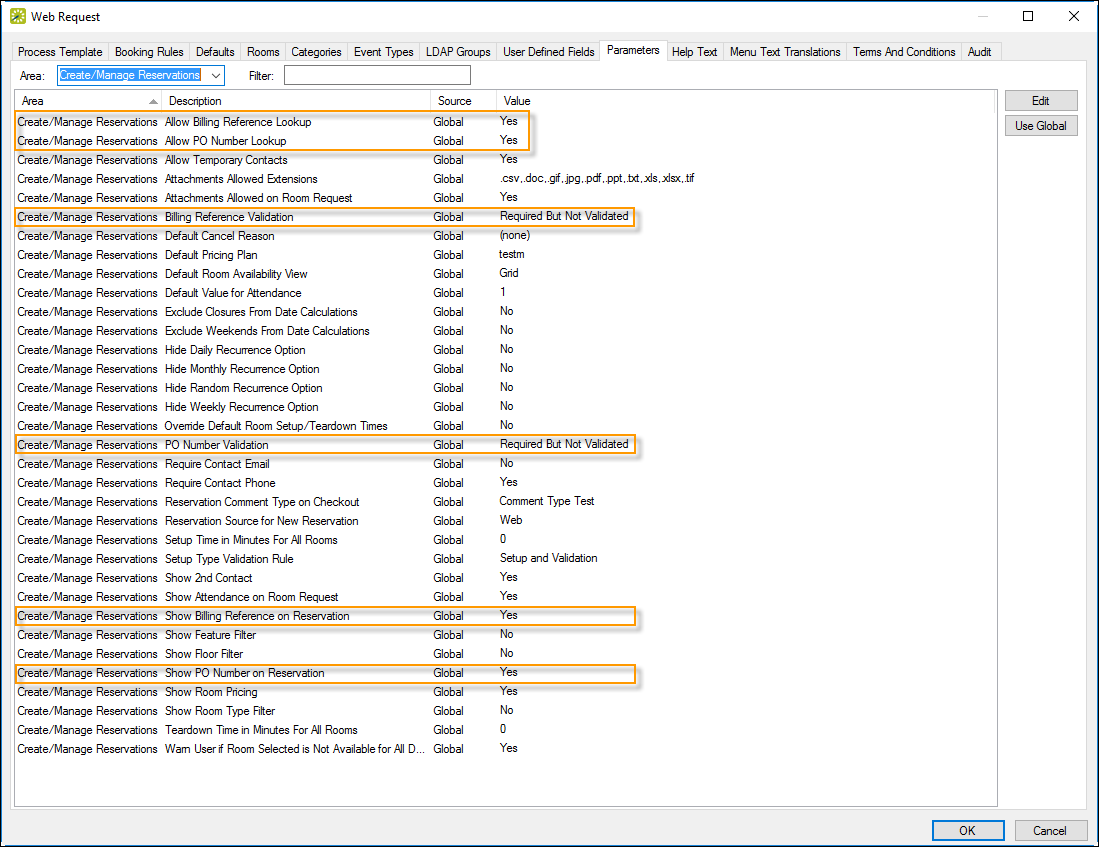
Task: Maximize the Web Request window
Action: tap(1028, 16)
